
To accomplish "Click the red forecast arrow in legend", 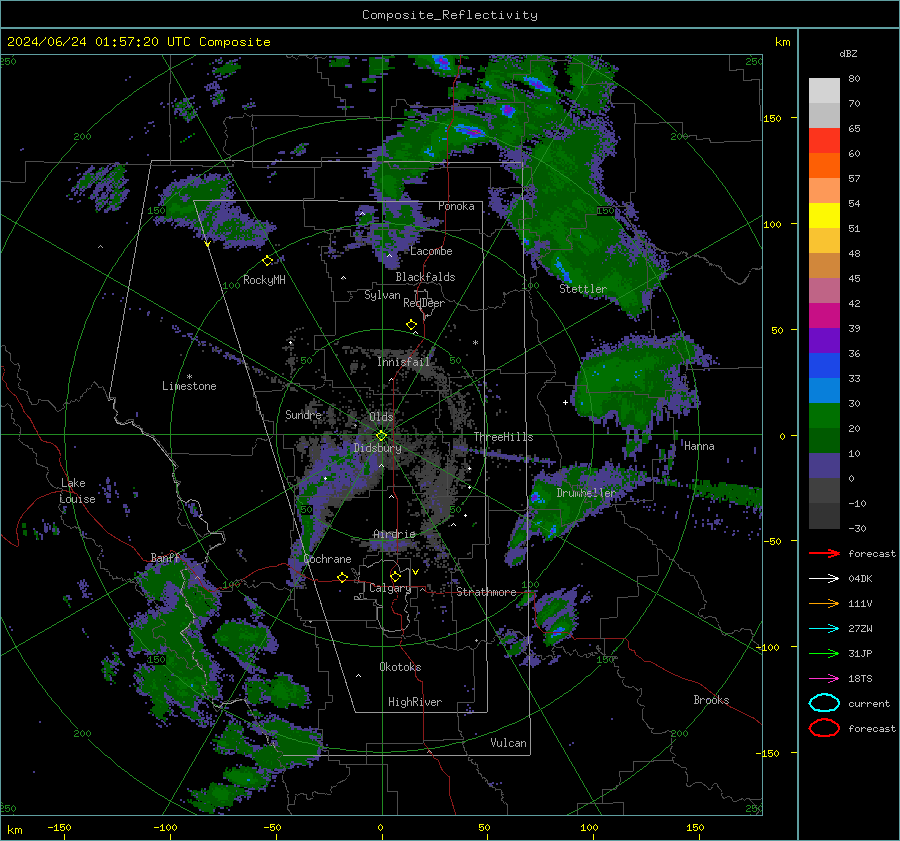I will coord(824,553).
